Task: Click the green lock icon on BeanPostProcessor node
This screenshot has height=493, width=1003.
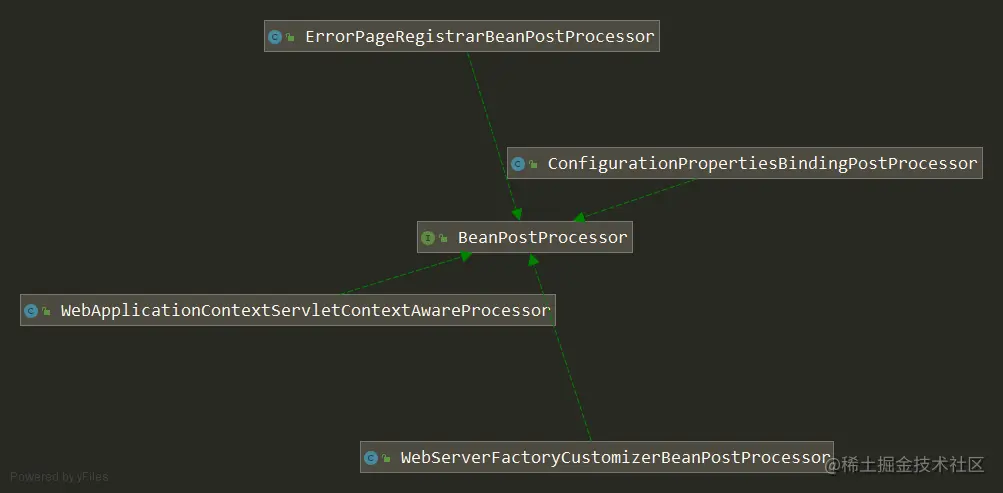Action: point(443,239)
